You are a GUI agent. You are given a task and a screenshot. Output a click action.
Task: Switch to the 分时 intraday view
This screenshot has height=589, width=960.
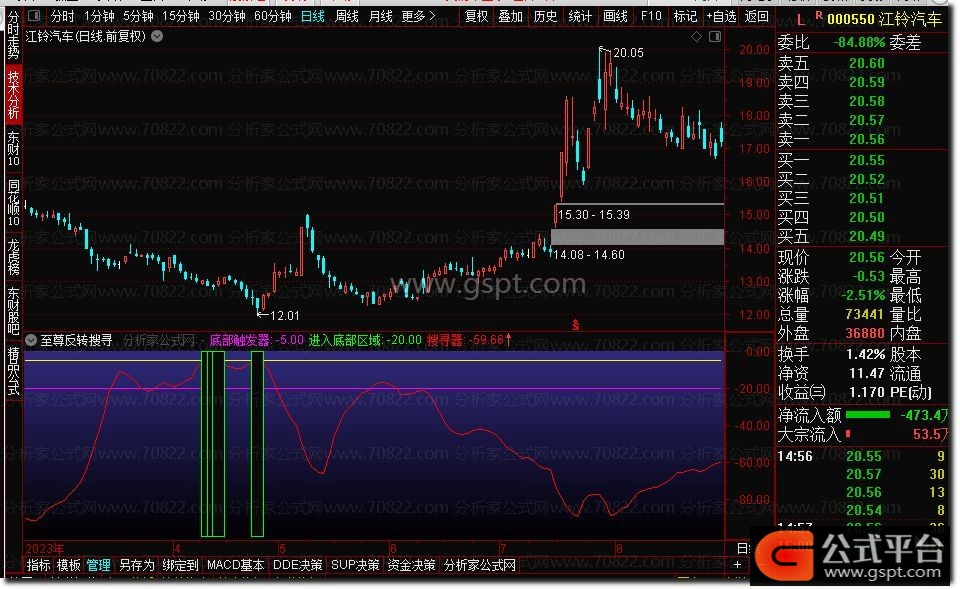pos(62,16)
